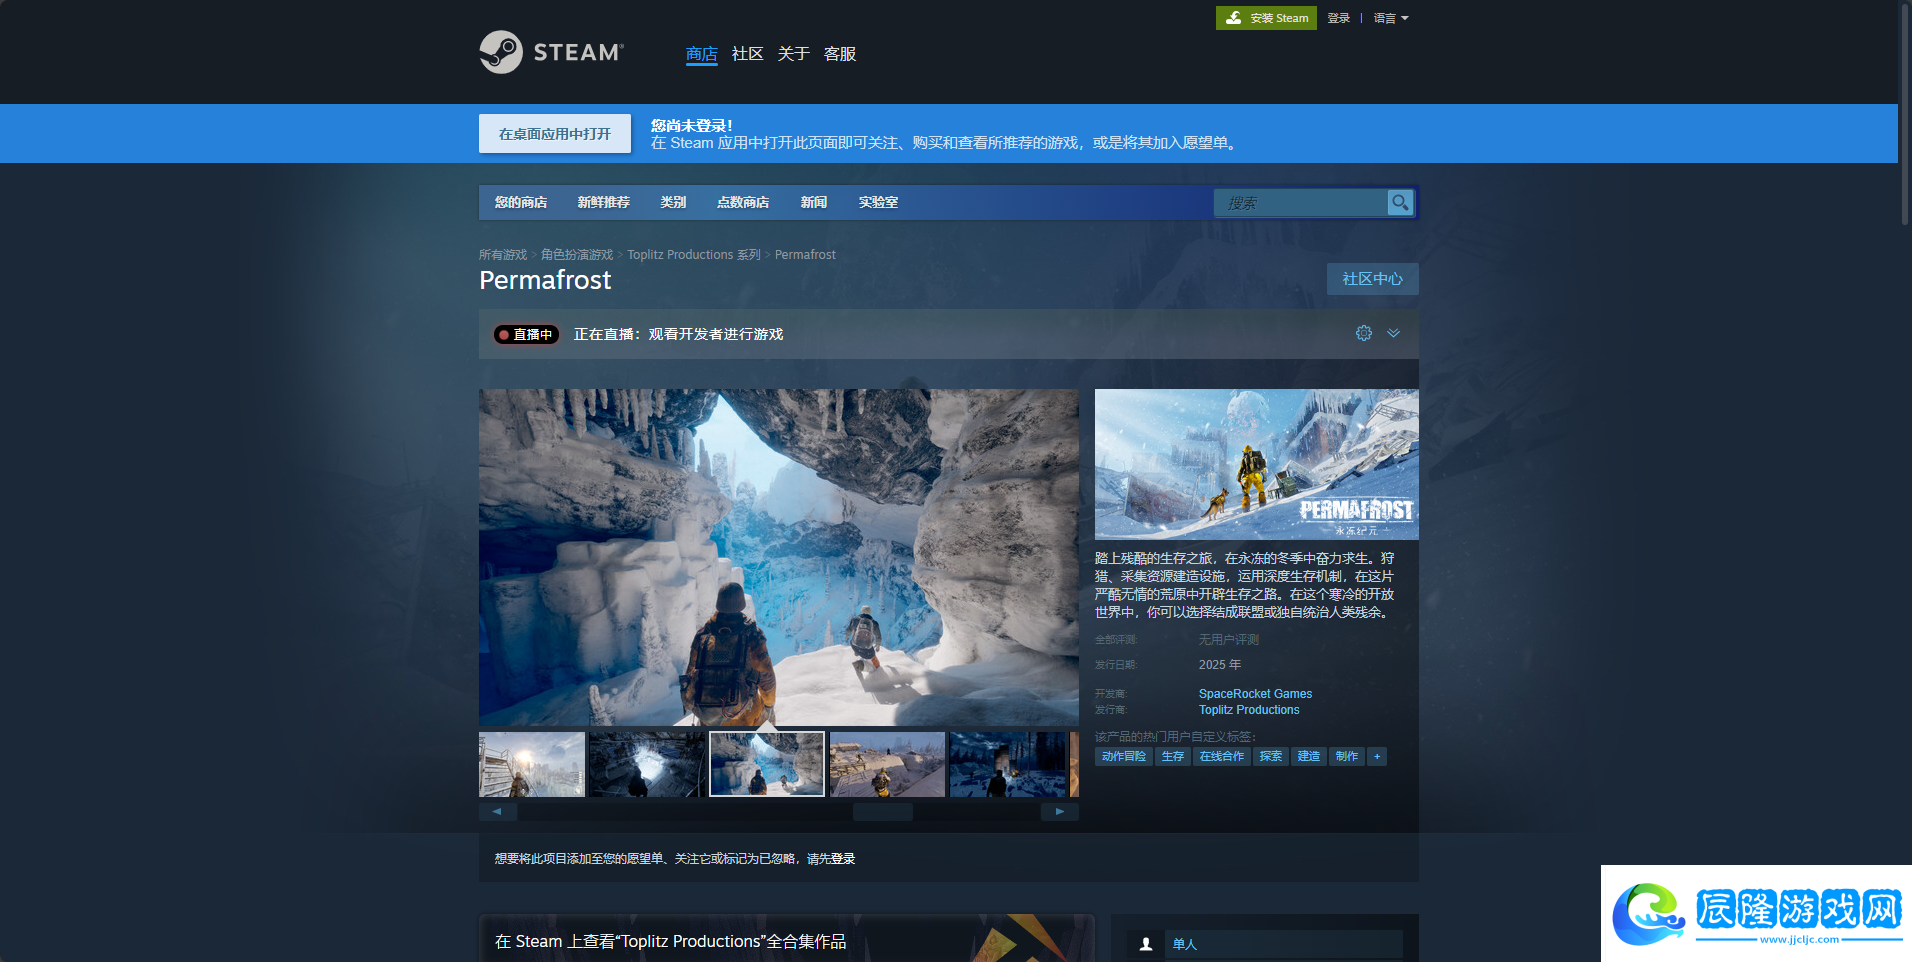Click the thumbnail strip right arrow
This screenshot has width=1912, height=962.
click(1059, 812)
